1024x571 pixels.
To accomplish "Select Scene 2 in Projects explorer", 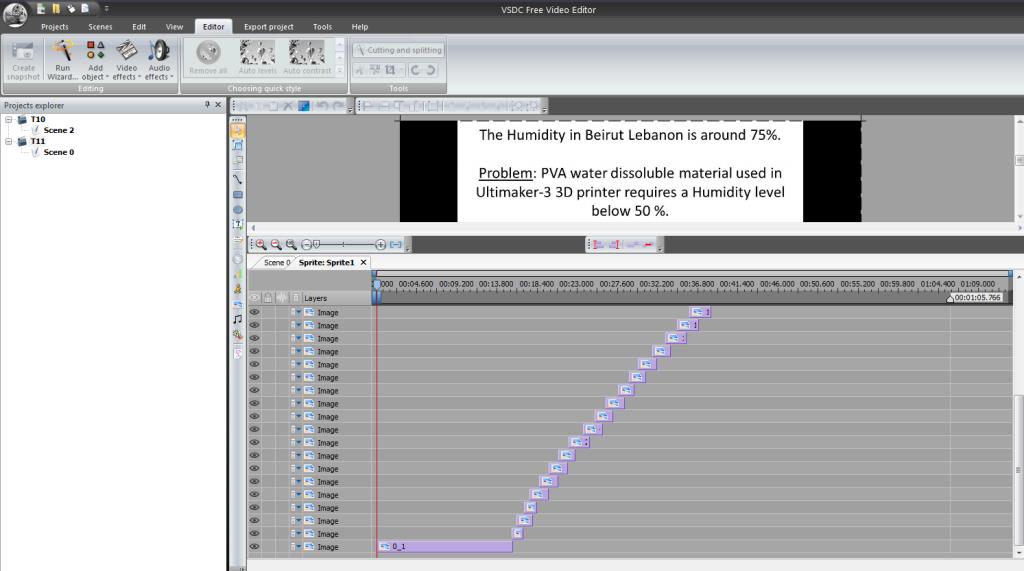I will (59, 130).
